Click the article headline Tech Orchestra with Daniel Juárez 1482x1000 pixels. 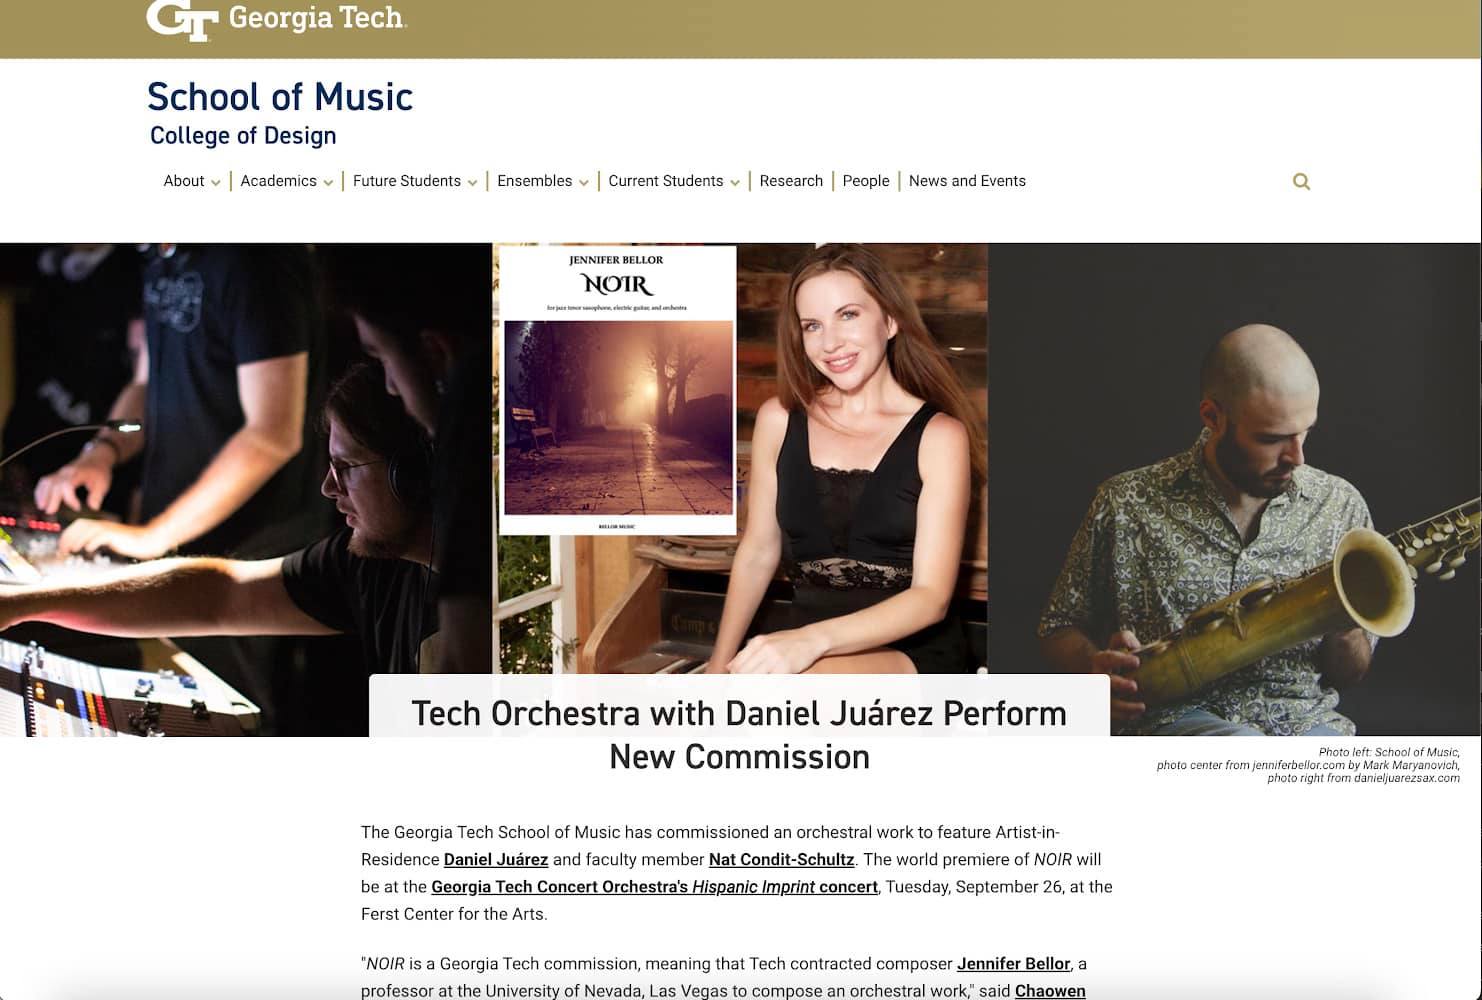pyautogui.click(x=739, y=735)
